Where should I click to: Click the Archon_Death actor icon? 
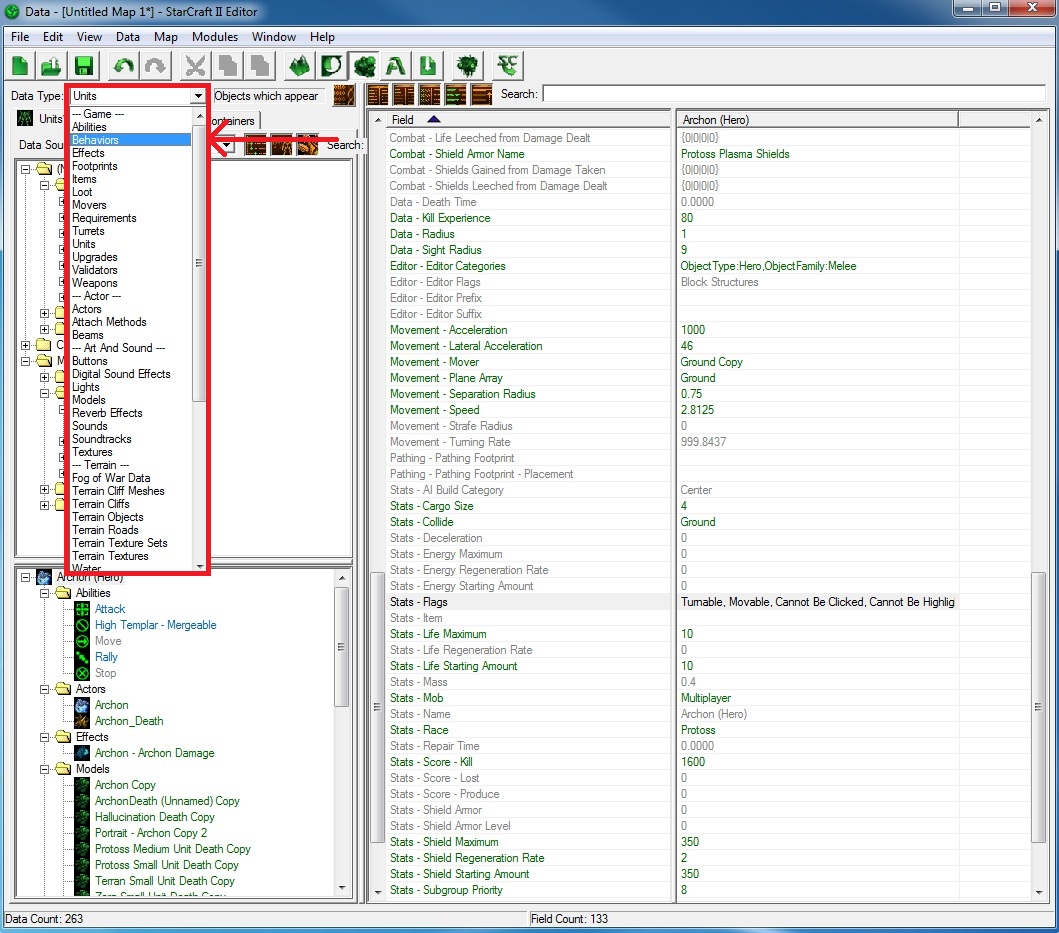coord(83,721)
